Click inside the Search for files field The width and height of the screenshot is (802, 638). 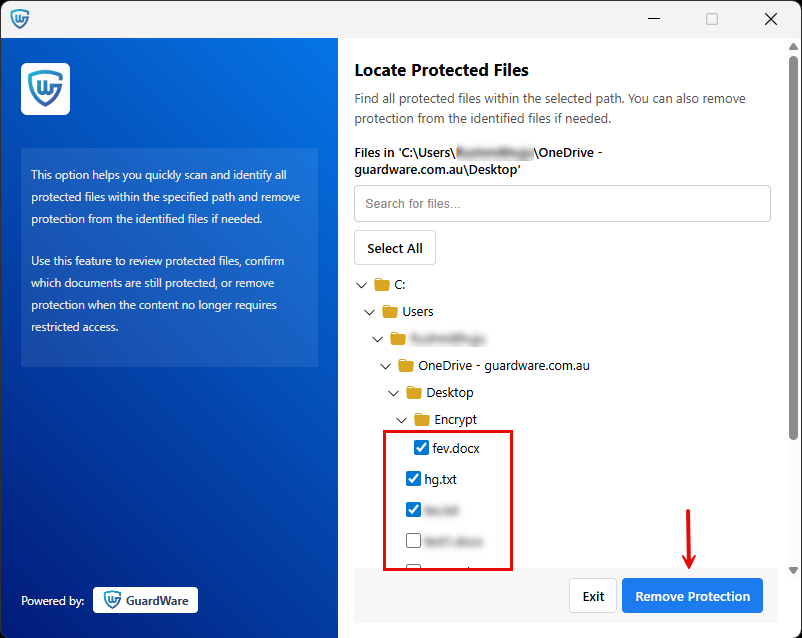[562, 203]
